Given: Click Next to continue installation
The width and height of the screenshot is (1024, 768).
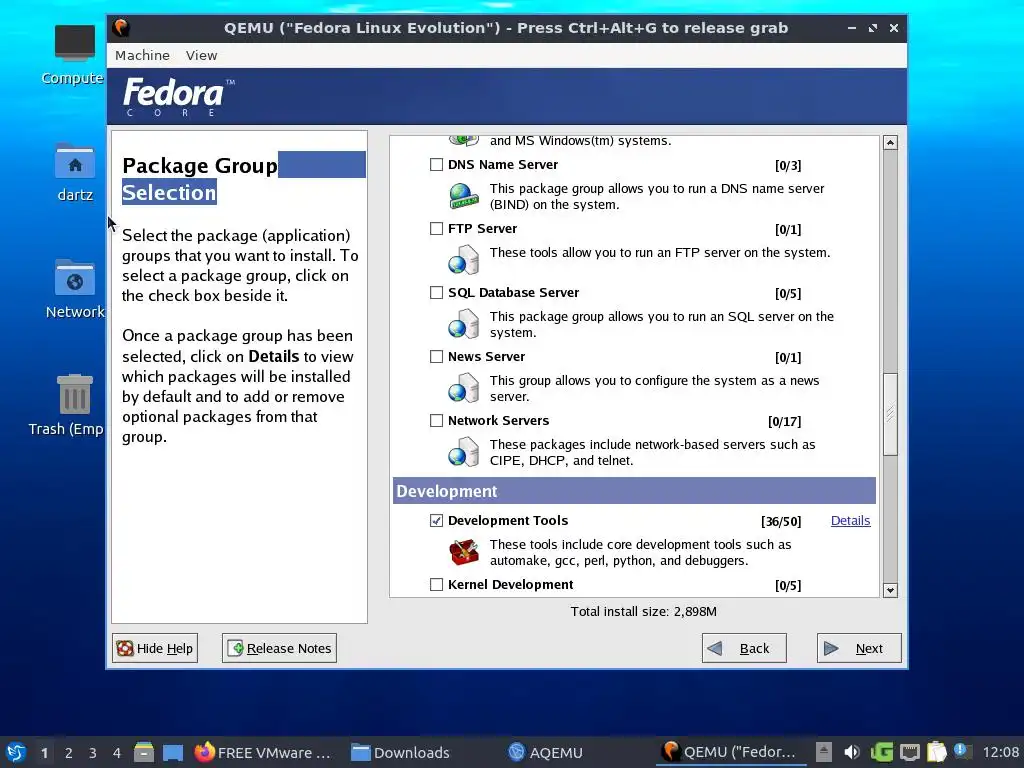Looking at the screenshot, I should pos(859,648).
